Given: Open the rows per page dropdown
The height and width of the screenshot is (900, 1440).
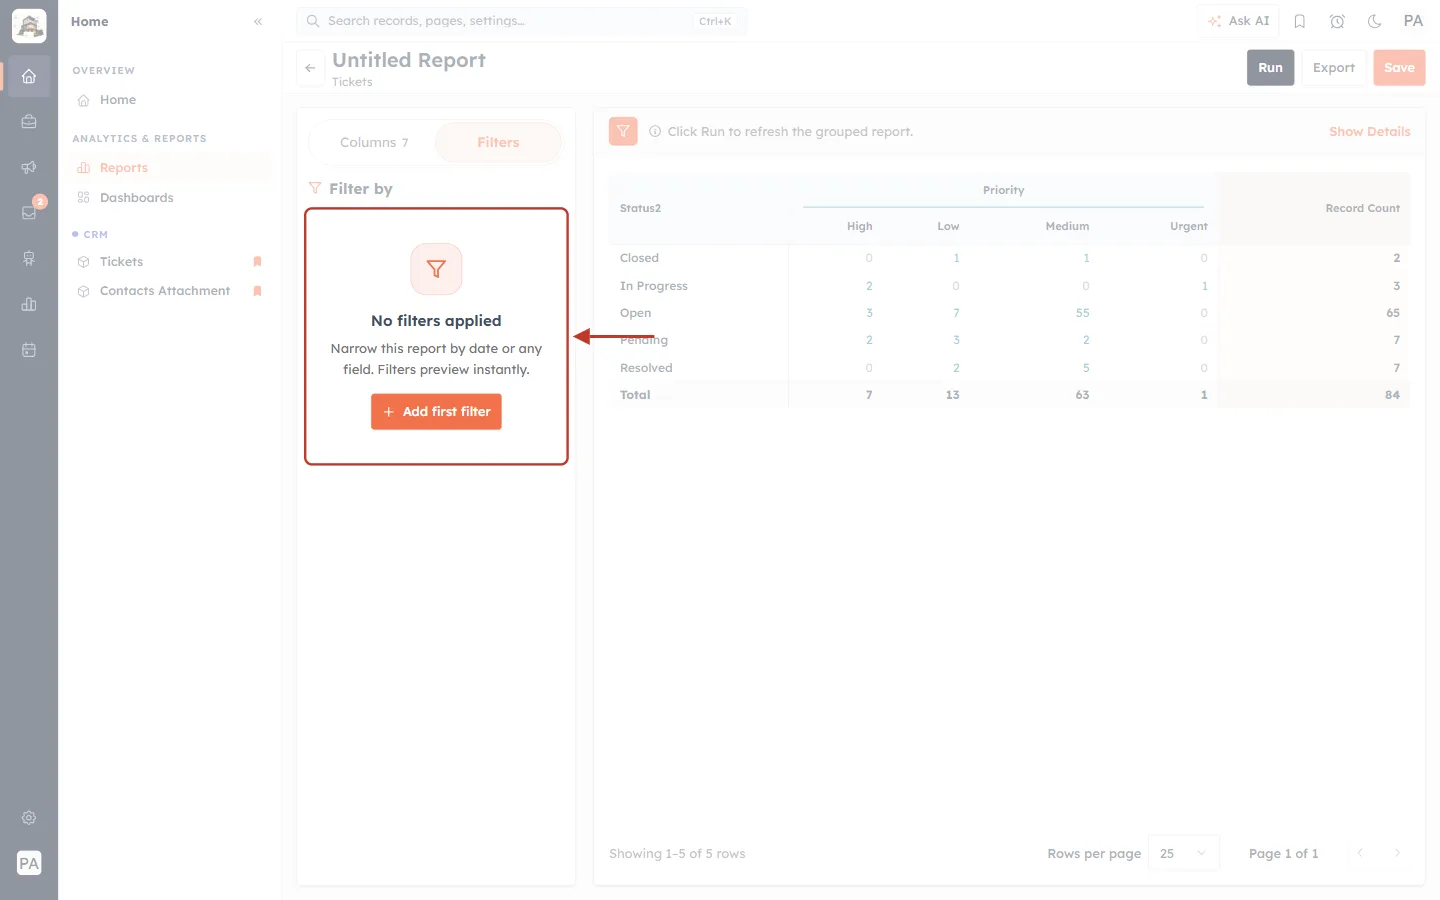Looking at the screenshot, I should coord(1184,853).
